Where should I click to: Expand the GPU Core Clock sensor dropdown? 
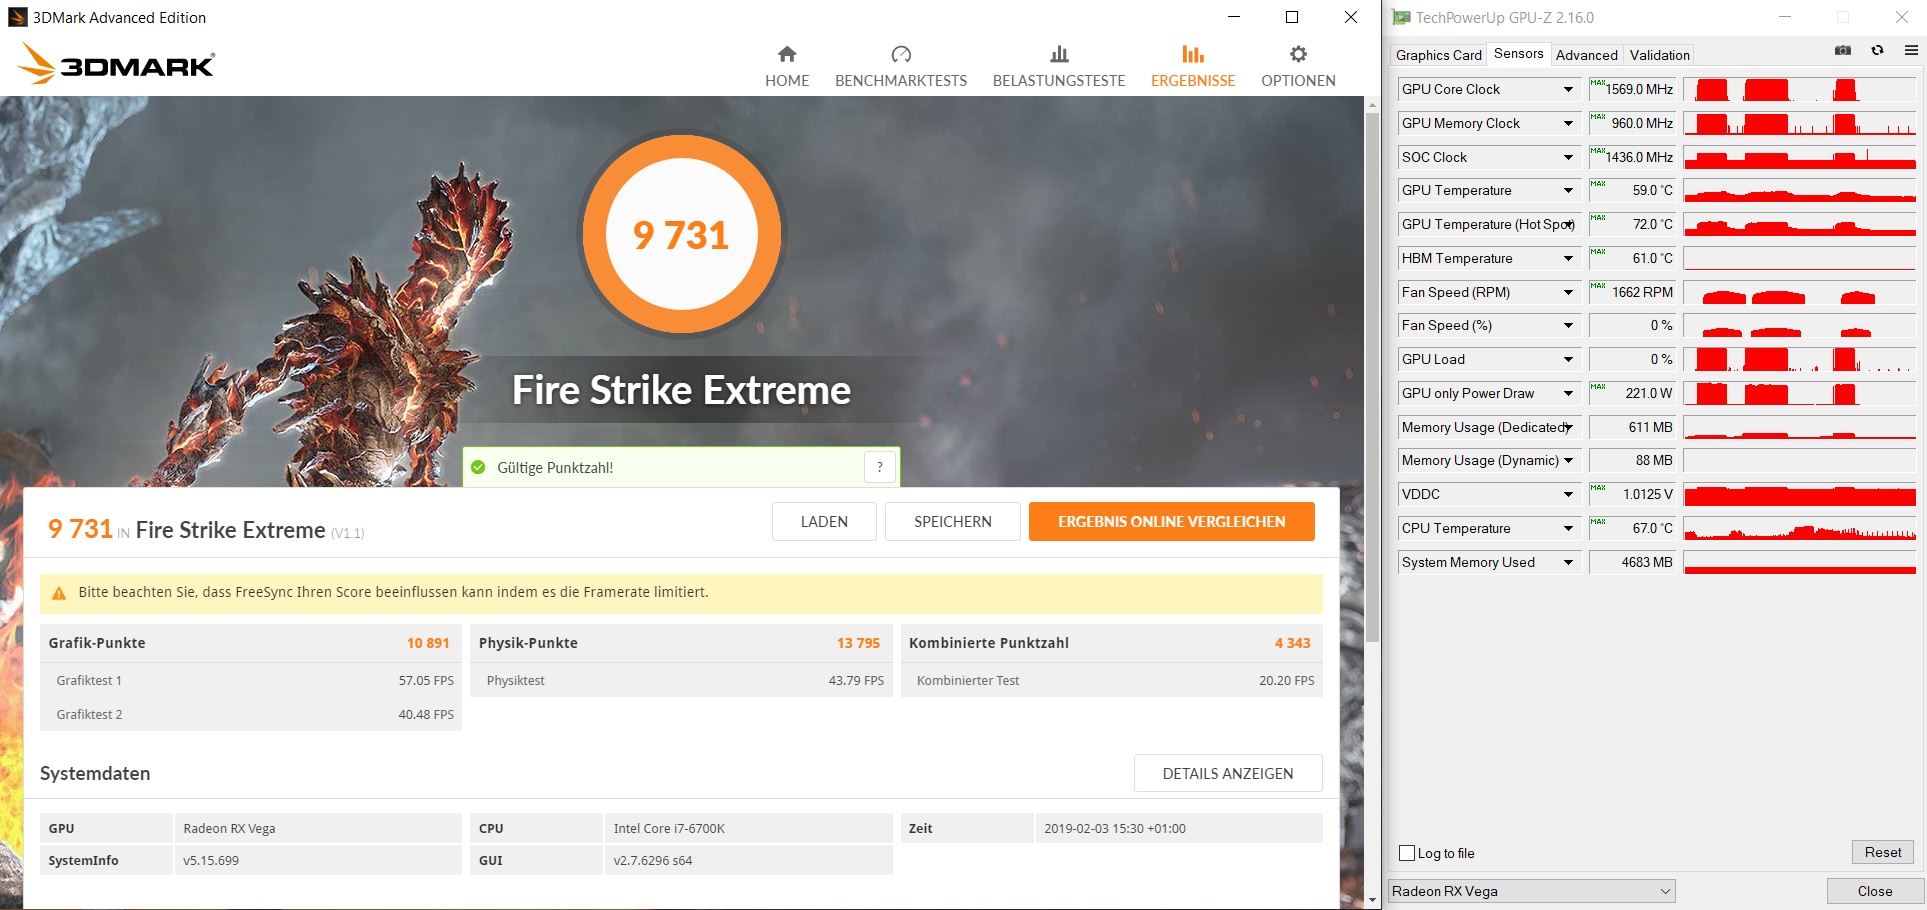tap(1568, 90)
